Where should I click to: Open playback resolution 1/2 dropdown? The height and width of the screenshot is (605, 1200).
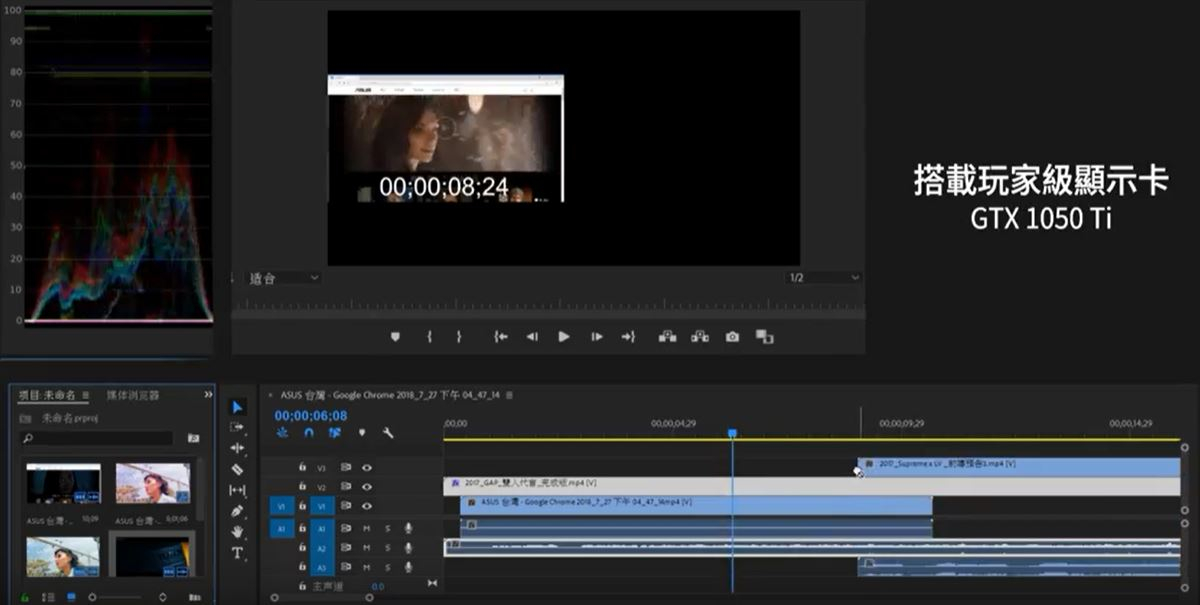click(824, 277)
